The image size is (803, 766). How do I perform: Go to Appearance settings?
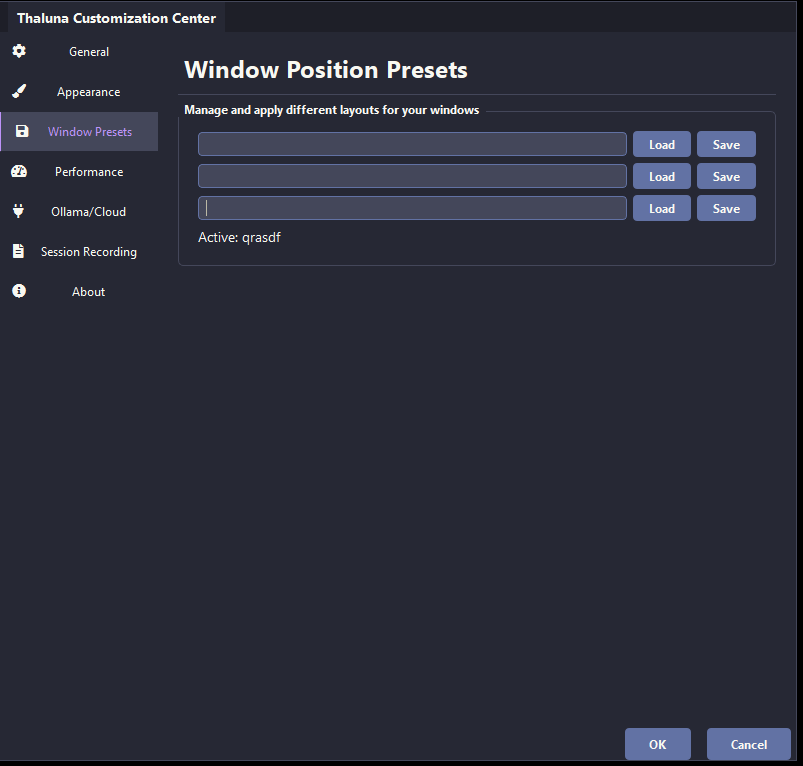coord(79,92)
